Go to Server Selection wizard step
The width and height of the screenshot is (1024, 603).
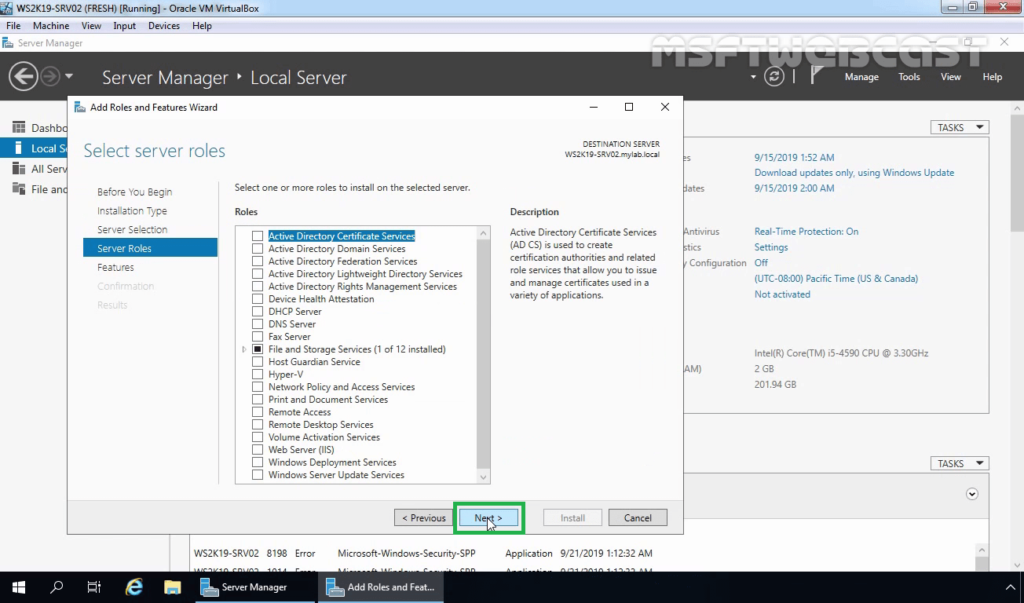point(132,230)
